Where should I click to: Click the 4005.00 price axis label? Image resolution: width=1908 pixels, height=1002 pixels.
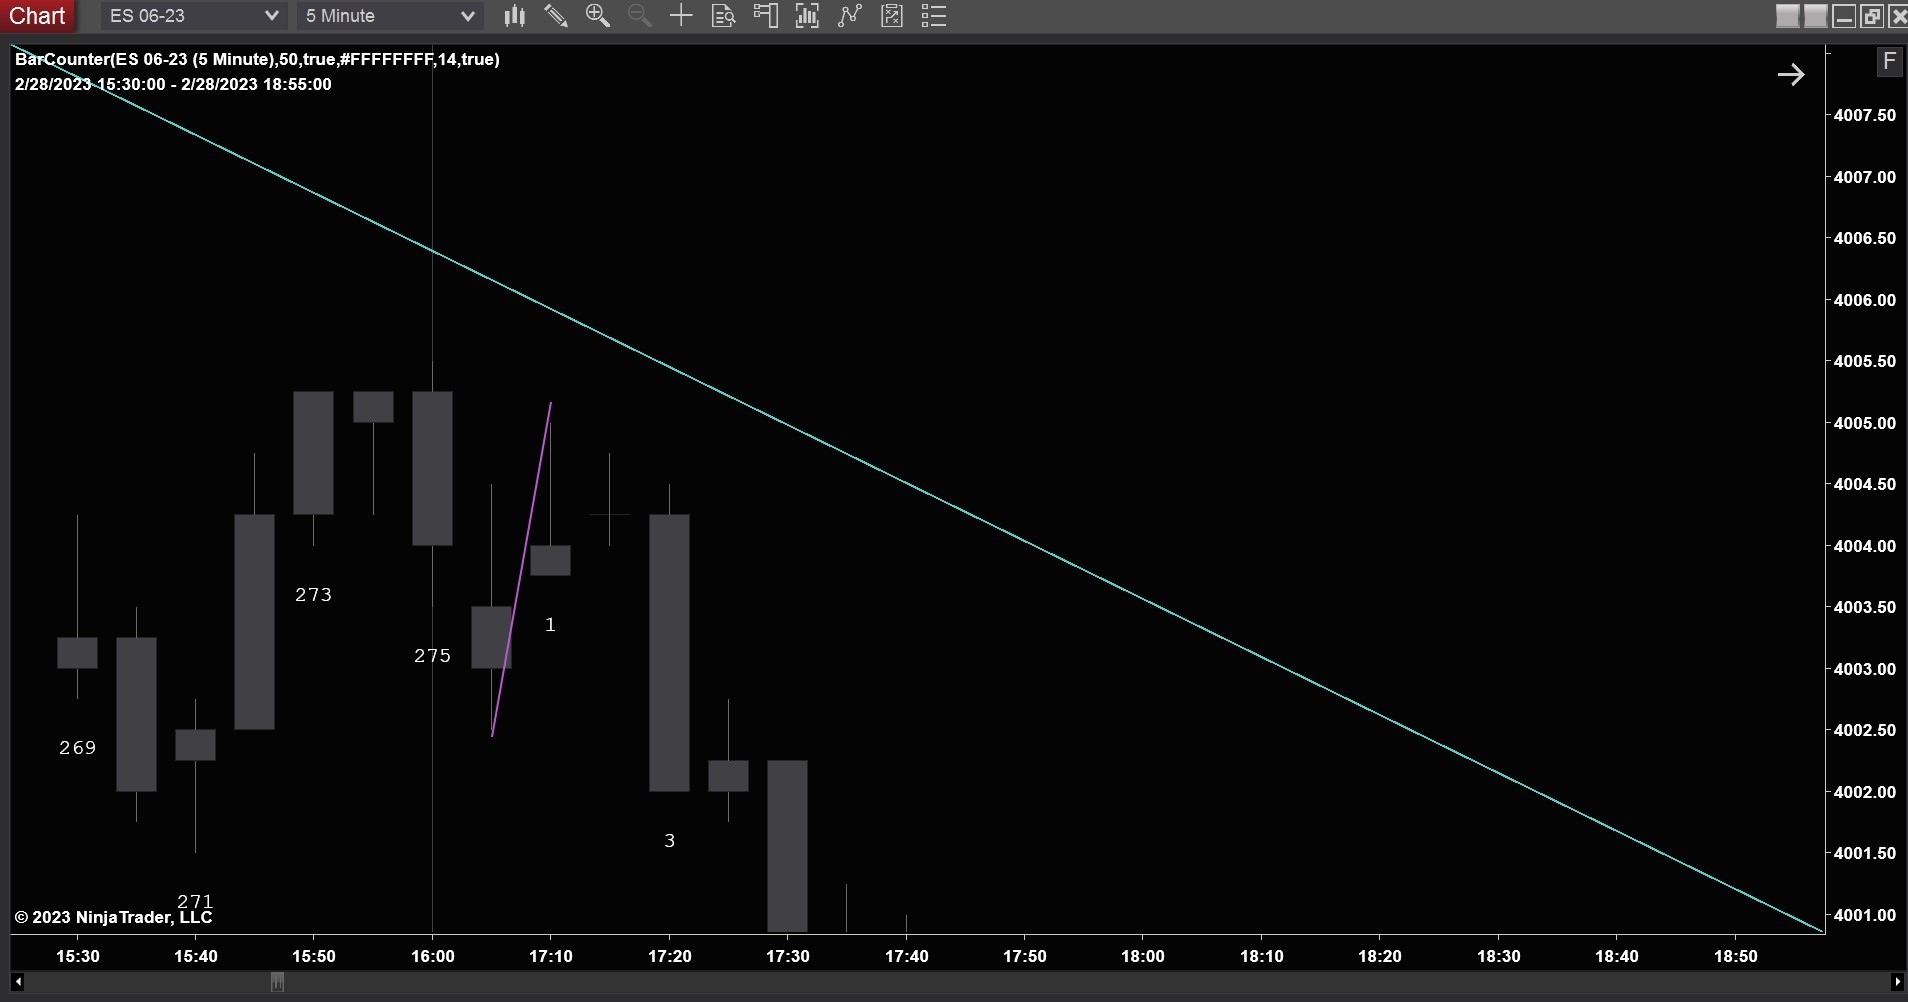coord(1864,423)
